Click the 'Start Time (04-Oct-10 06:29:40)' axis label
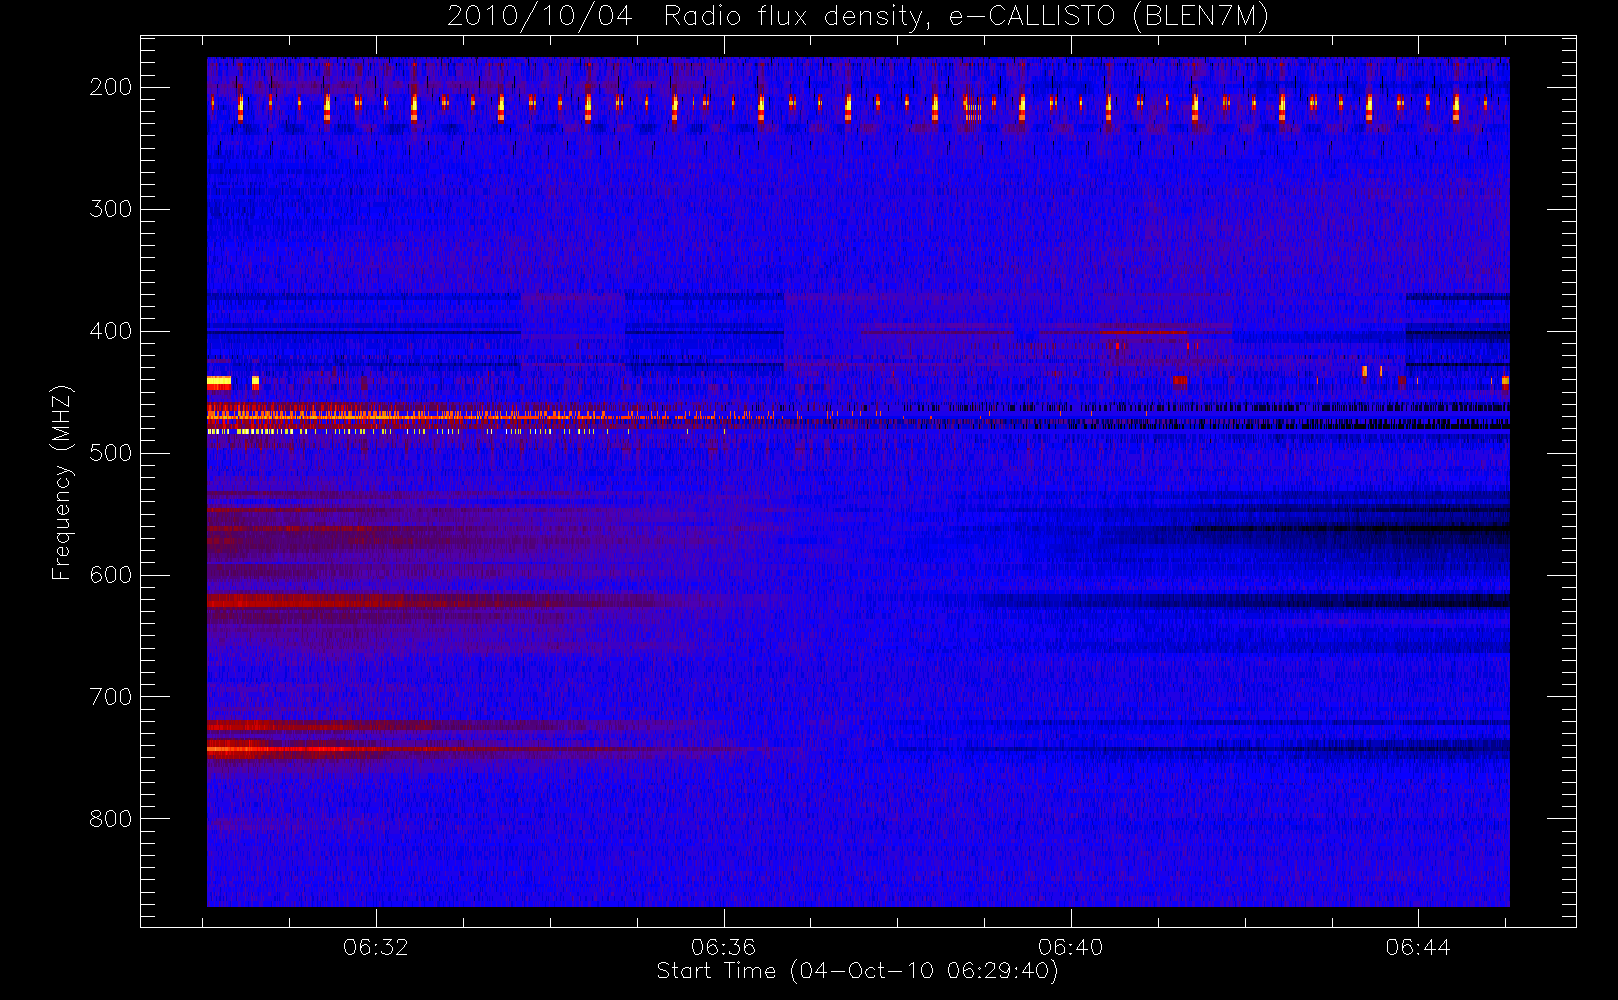Viewport: 1618px width, 1000px height. click(857, 971)
